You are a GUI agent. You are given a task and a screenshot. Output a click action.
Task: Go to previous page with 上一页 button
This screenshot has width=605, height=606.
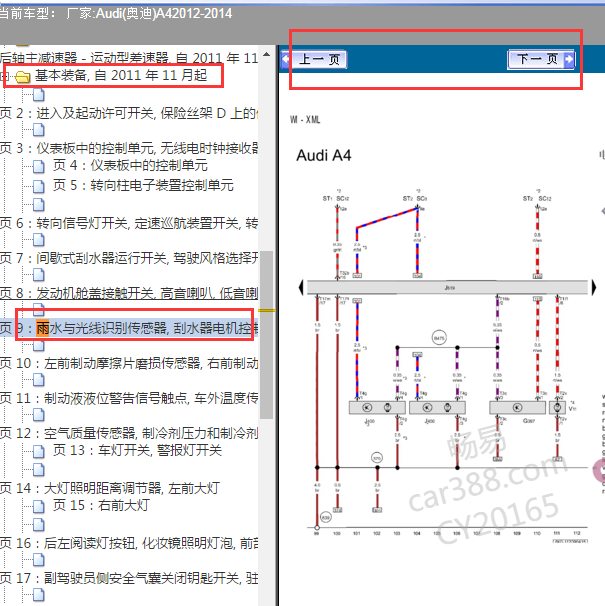(314, 59)
